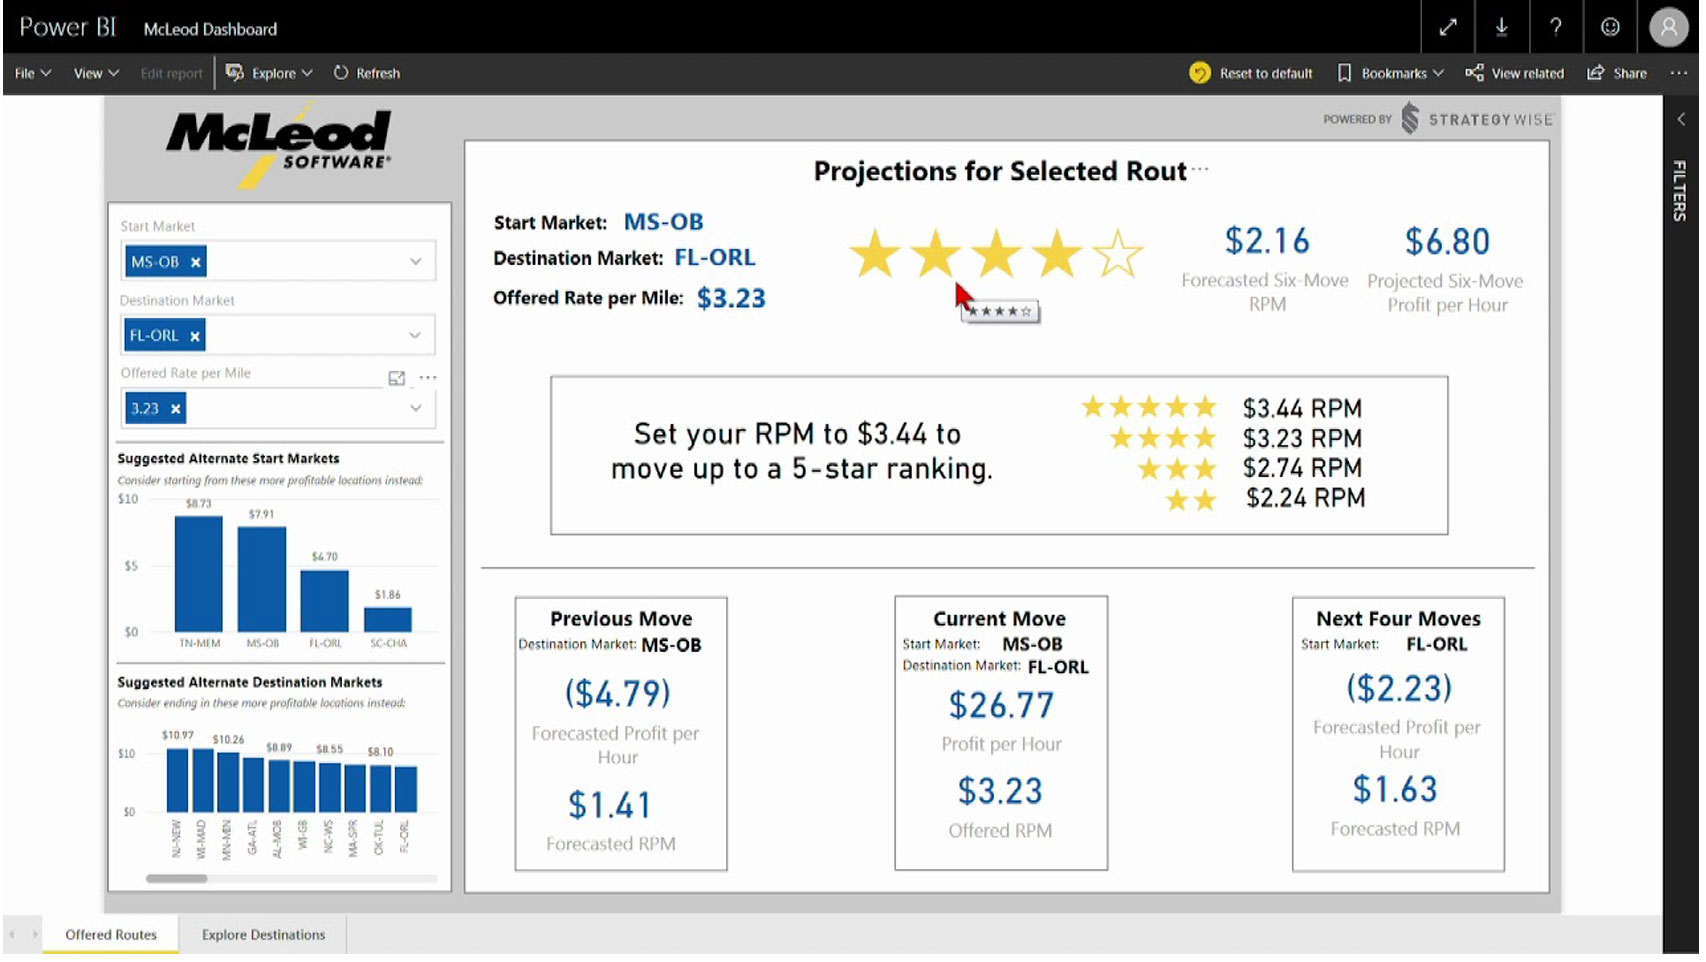Viewport: 1706px width, 962px height.
Task: Click the smiley feedback icon
Action: (x=1610, y=28)
